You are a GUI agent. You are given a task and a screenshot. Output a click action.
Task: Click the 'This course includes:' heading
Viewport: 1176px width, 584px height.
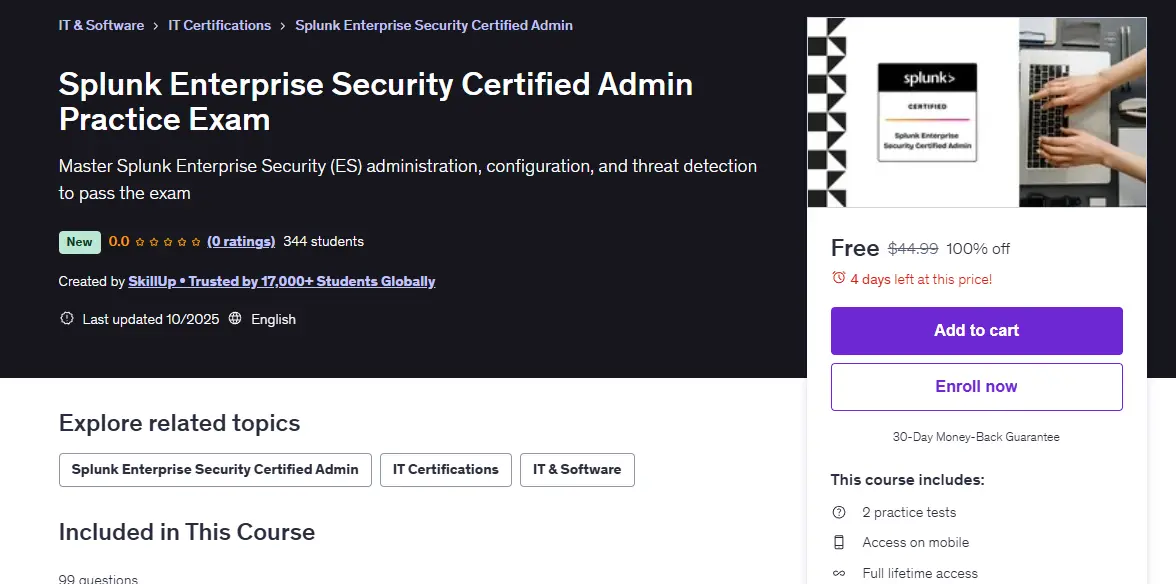tap(908, 480)
